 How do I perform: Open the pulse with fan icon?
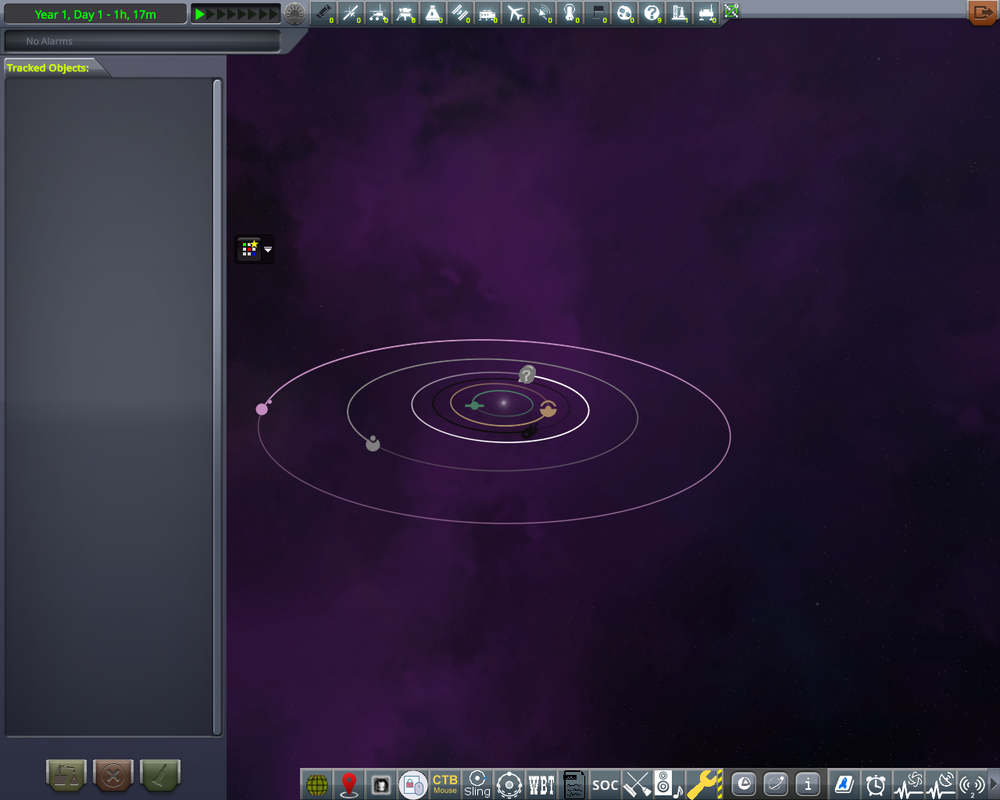point(908,785)
